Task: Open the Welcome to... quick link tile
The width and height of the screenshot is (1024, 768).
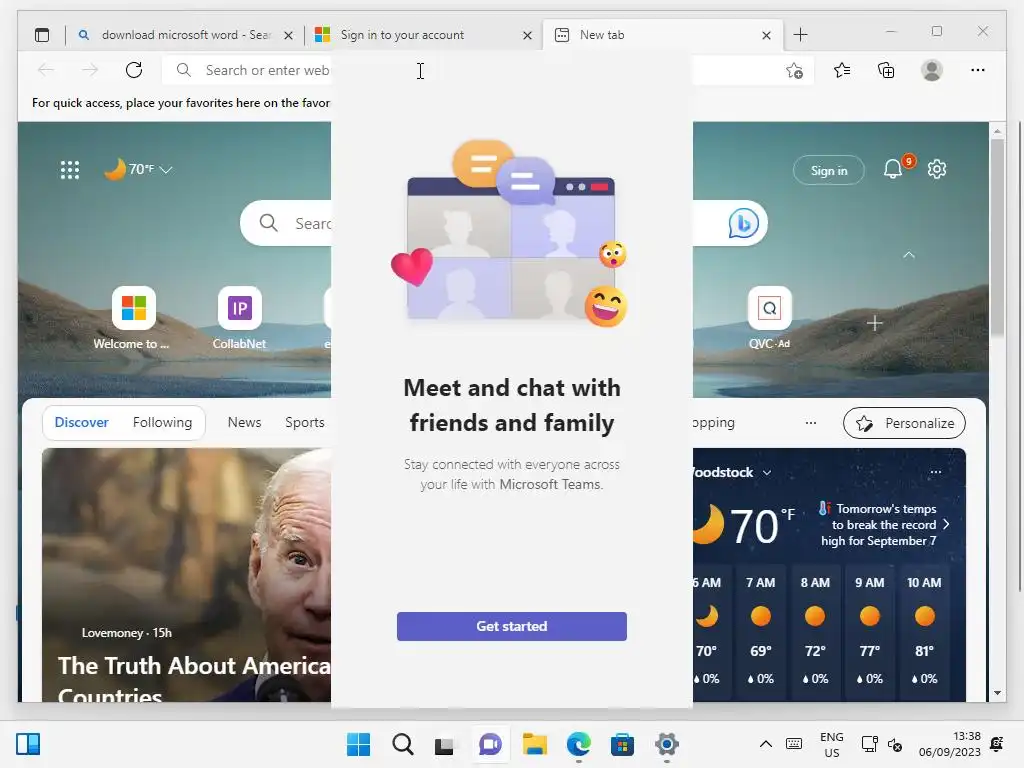Action: pos(133,318)
